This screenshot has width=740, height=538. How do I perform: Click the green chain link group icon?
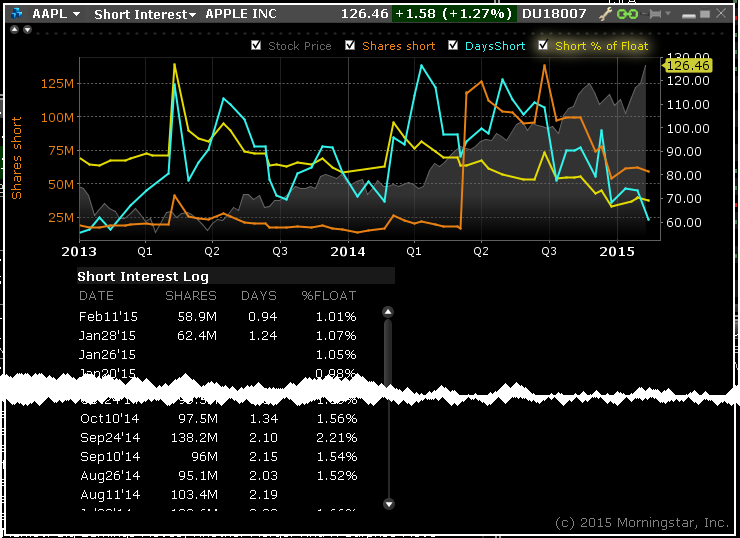click(628, 14)
